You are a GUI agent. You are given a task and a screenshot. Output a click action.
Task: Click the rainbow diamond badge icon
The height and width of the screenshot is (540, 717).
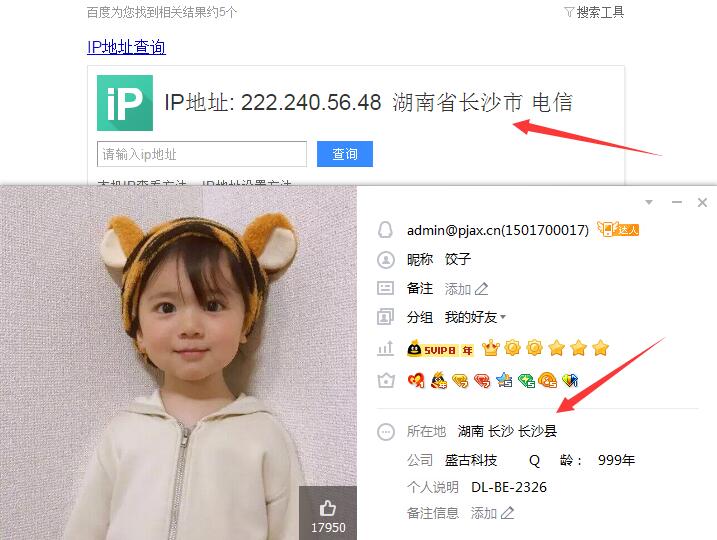point(570,380)
